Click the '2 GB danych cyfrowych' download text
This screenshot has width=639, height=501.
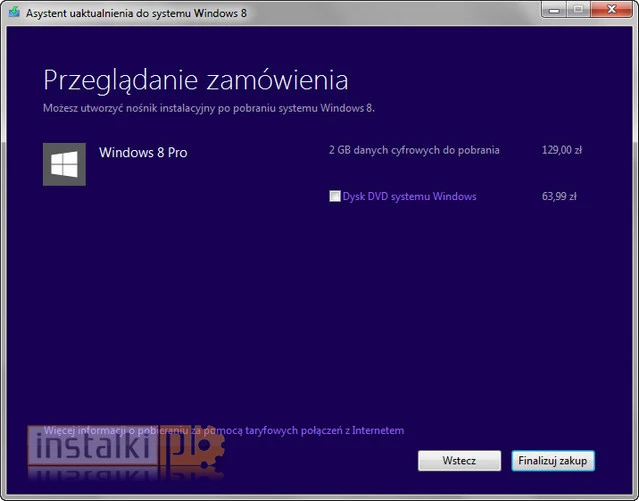tap(414, 150)
